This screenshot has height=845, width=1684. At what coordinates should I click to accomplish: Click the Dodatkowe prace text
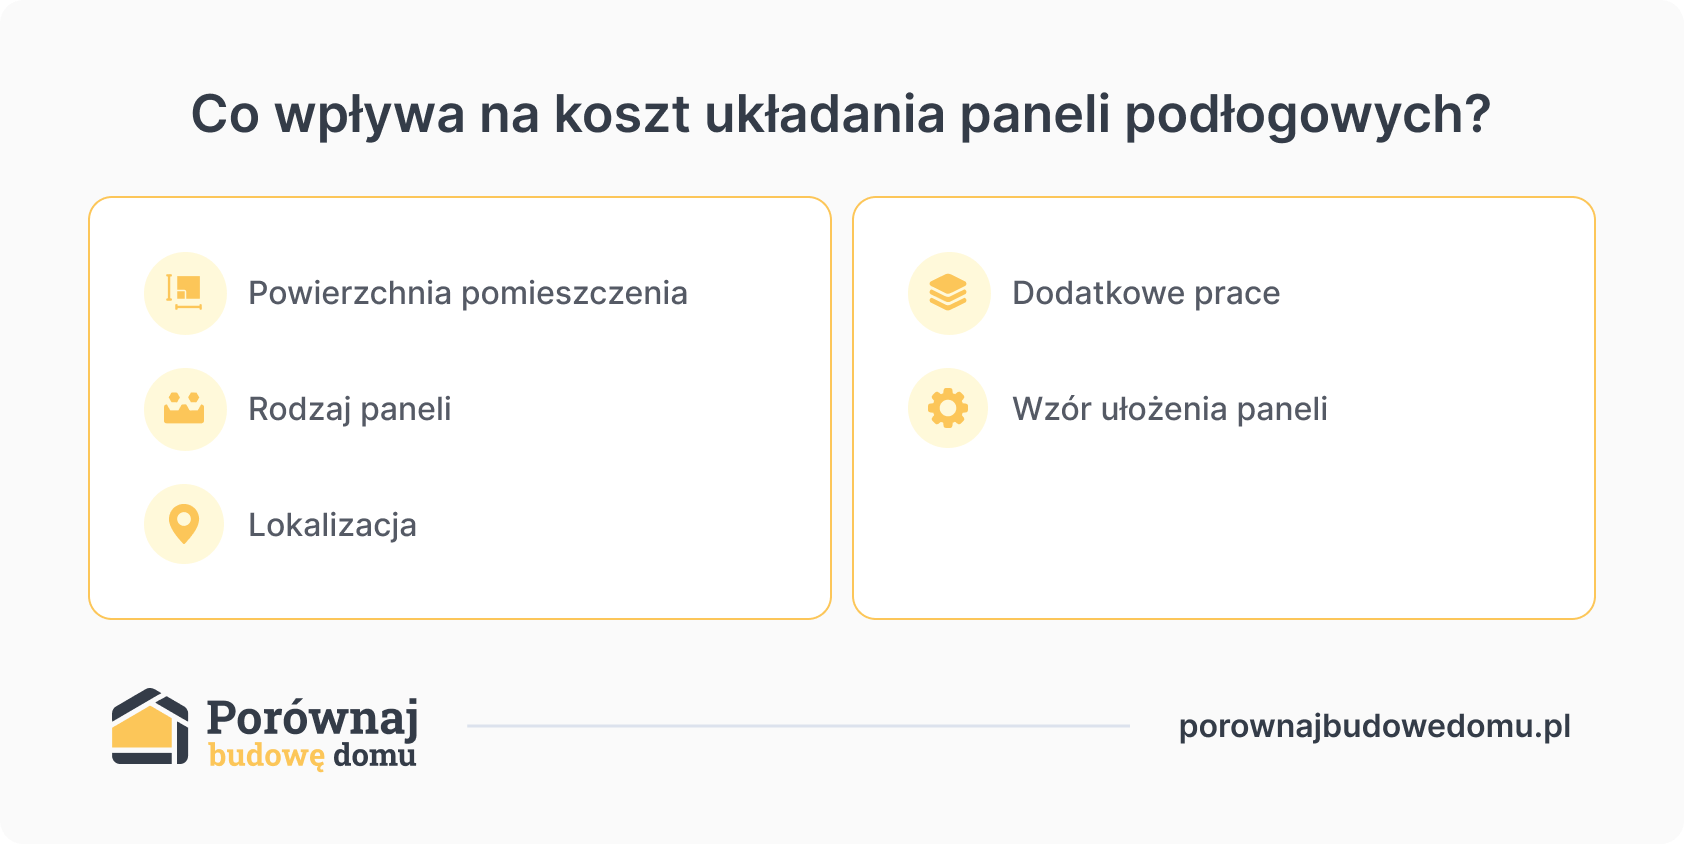(1146, 293)
